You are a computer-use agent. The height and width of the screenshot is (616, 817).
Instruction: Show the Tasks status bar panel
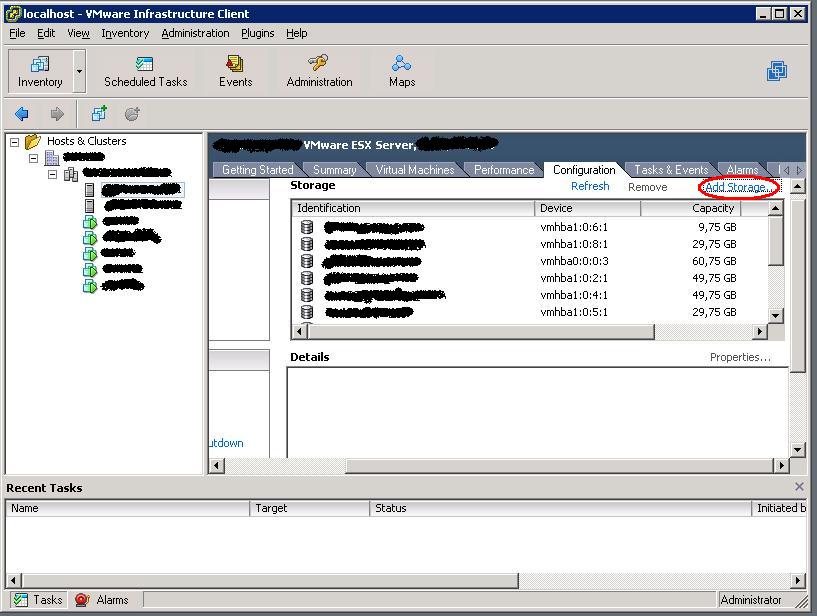[x=38, y=600]
